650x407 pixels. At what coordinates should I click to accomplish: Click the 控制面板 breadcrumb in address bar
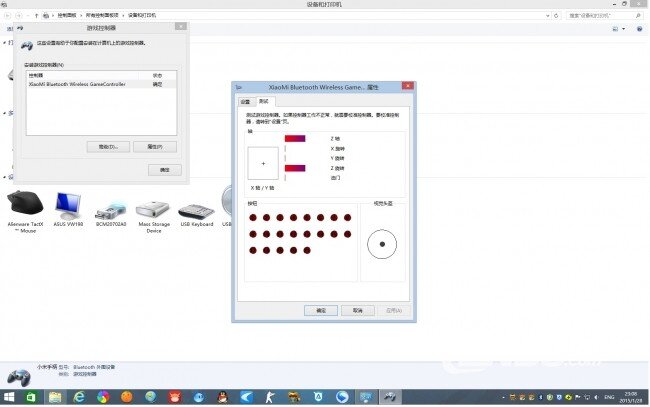67,15
